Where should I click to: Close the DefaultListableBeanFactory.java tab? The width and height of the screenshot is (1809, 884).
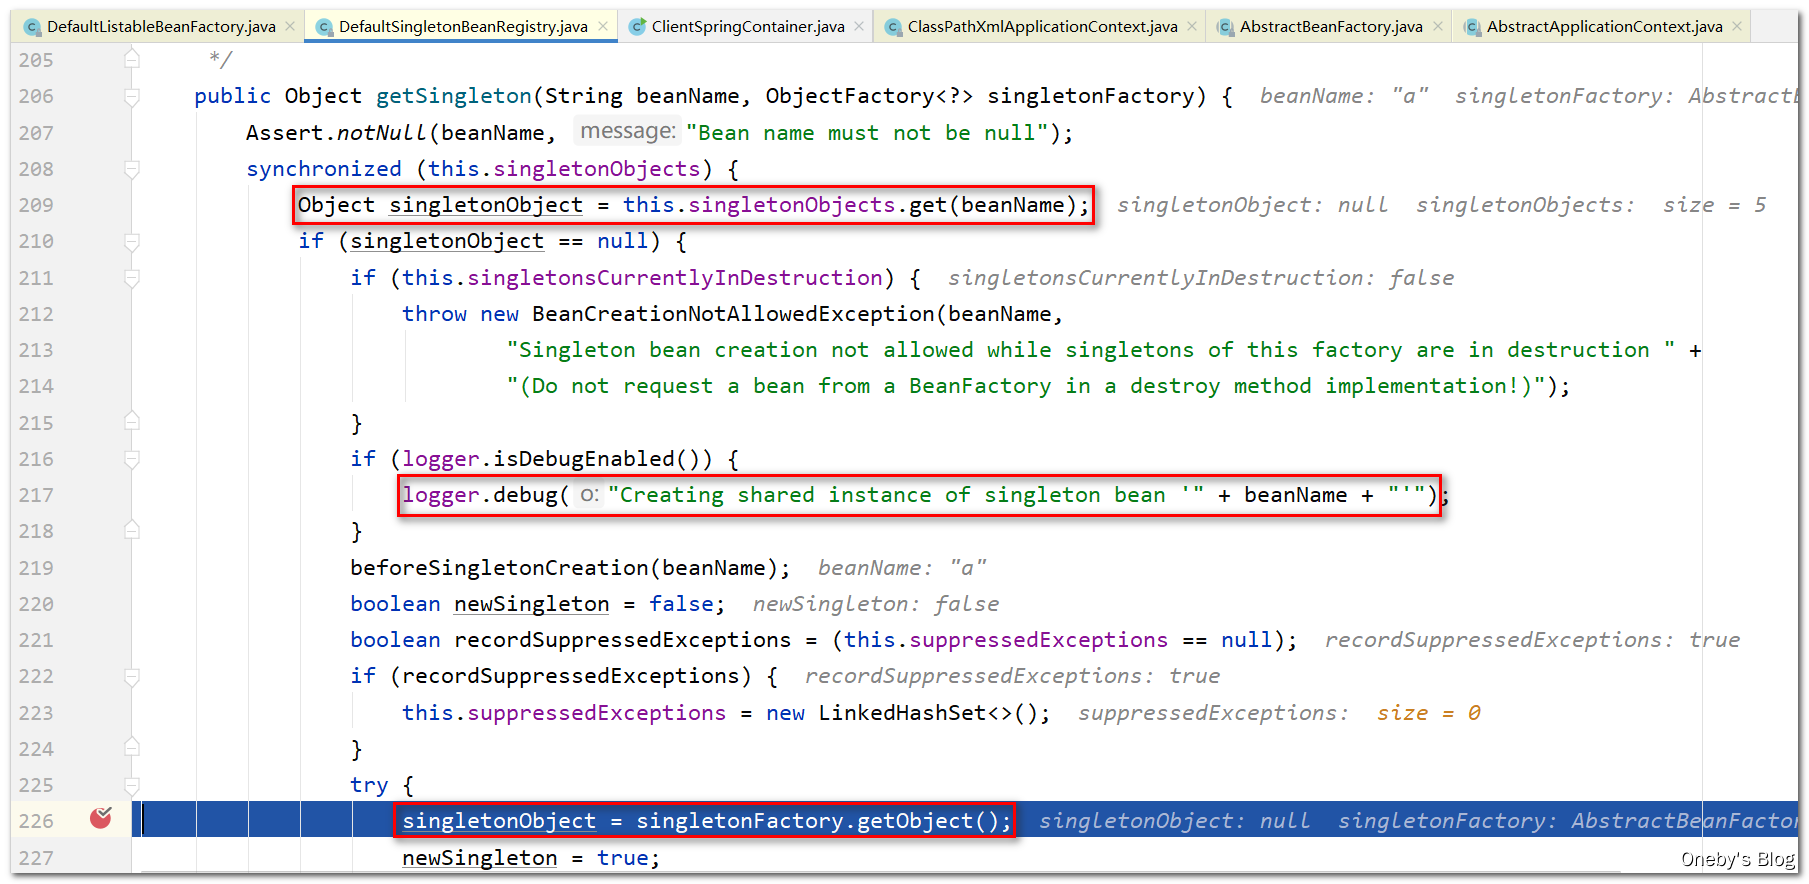(290, 27)
